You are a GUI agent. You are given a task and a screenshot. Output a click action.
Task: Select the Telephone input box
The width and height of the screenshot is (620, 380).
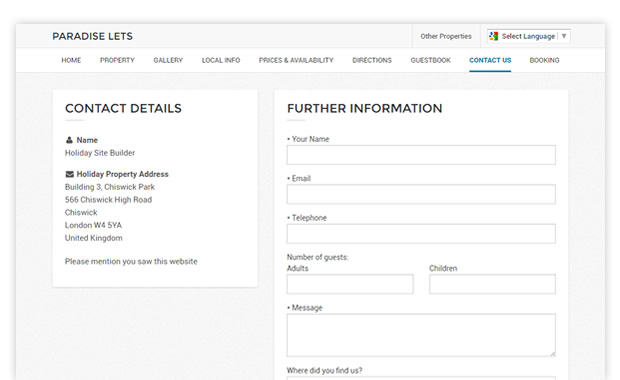pos(421,234)
